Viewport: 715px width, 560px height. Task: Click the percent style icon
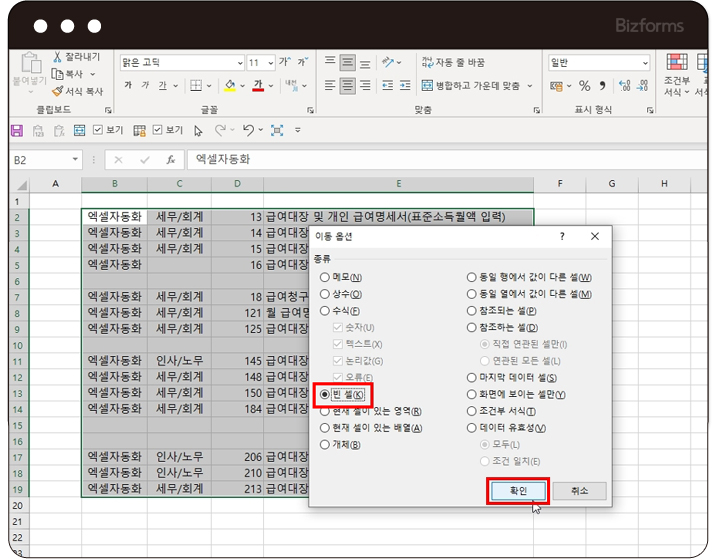584,86
